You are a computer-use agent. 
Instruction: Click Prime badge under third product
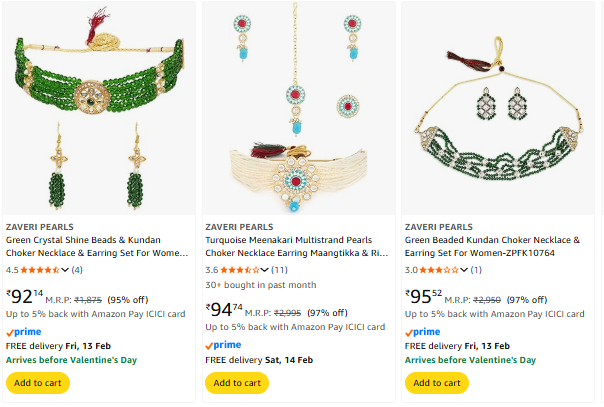click(425, 332)
